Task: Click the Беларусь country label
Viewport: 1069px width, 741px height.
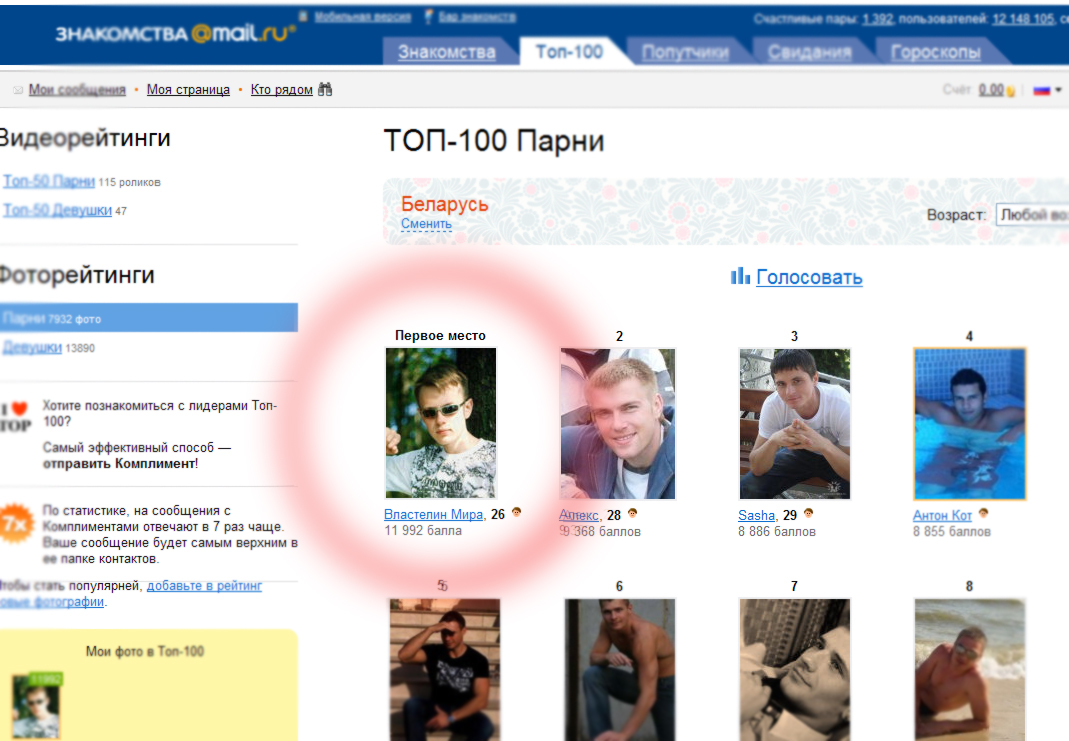Action: [445, 204]
